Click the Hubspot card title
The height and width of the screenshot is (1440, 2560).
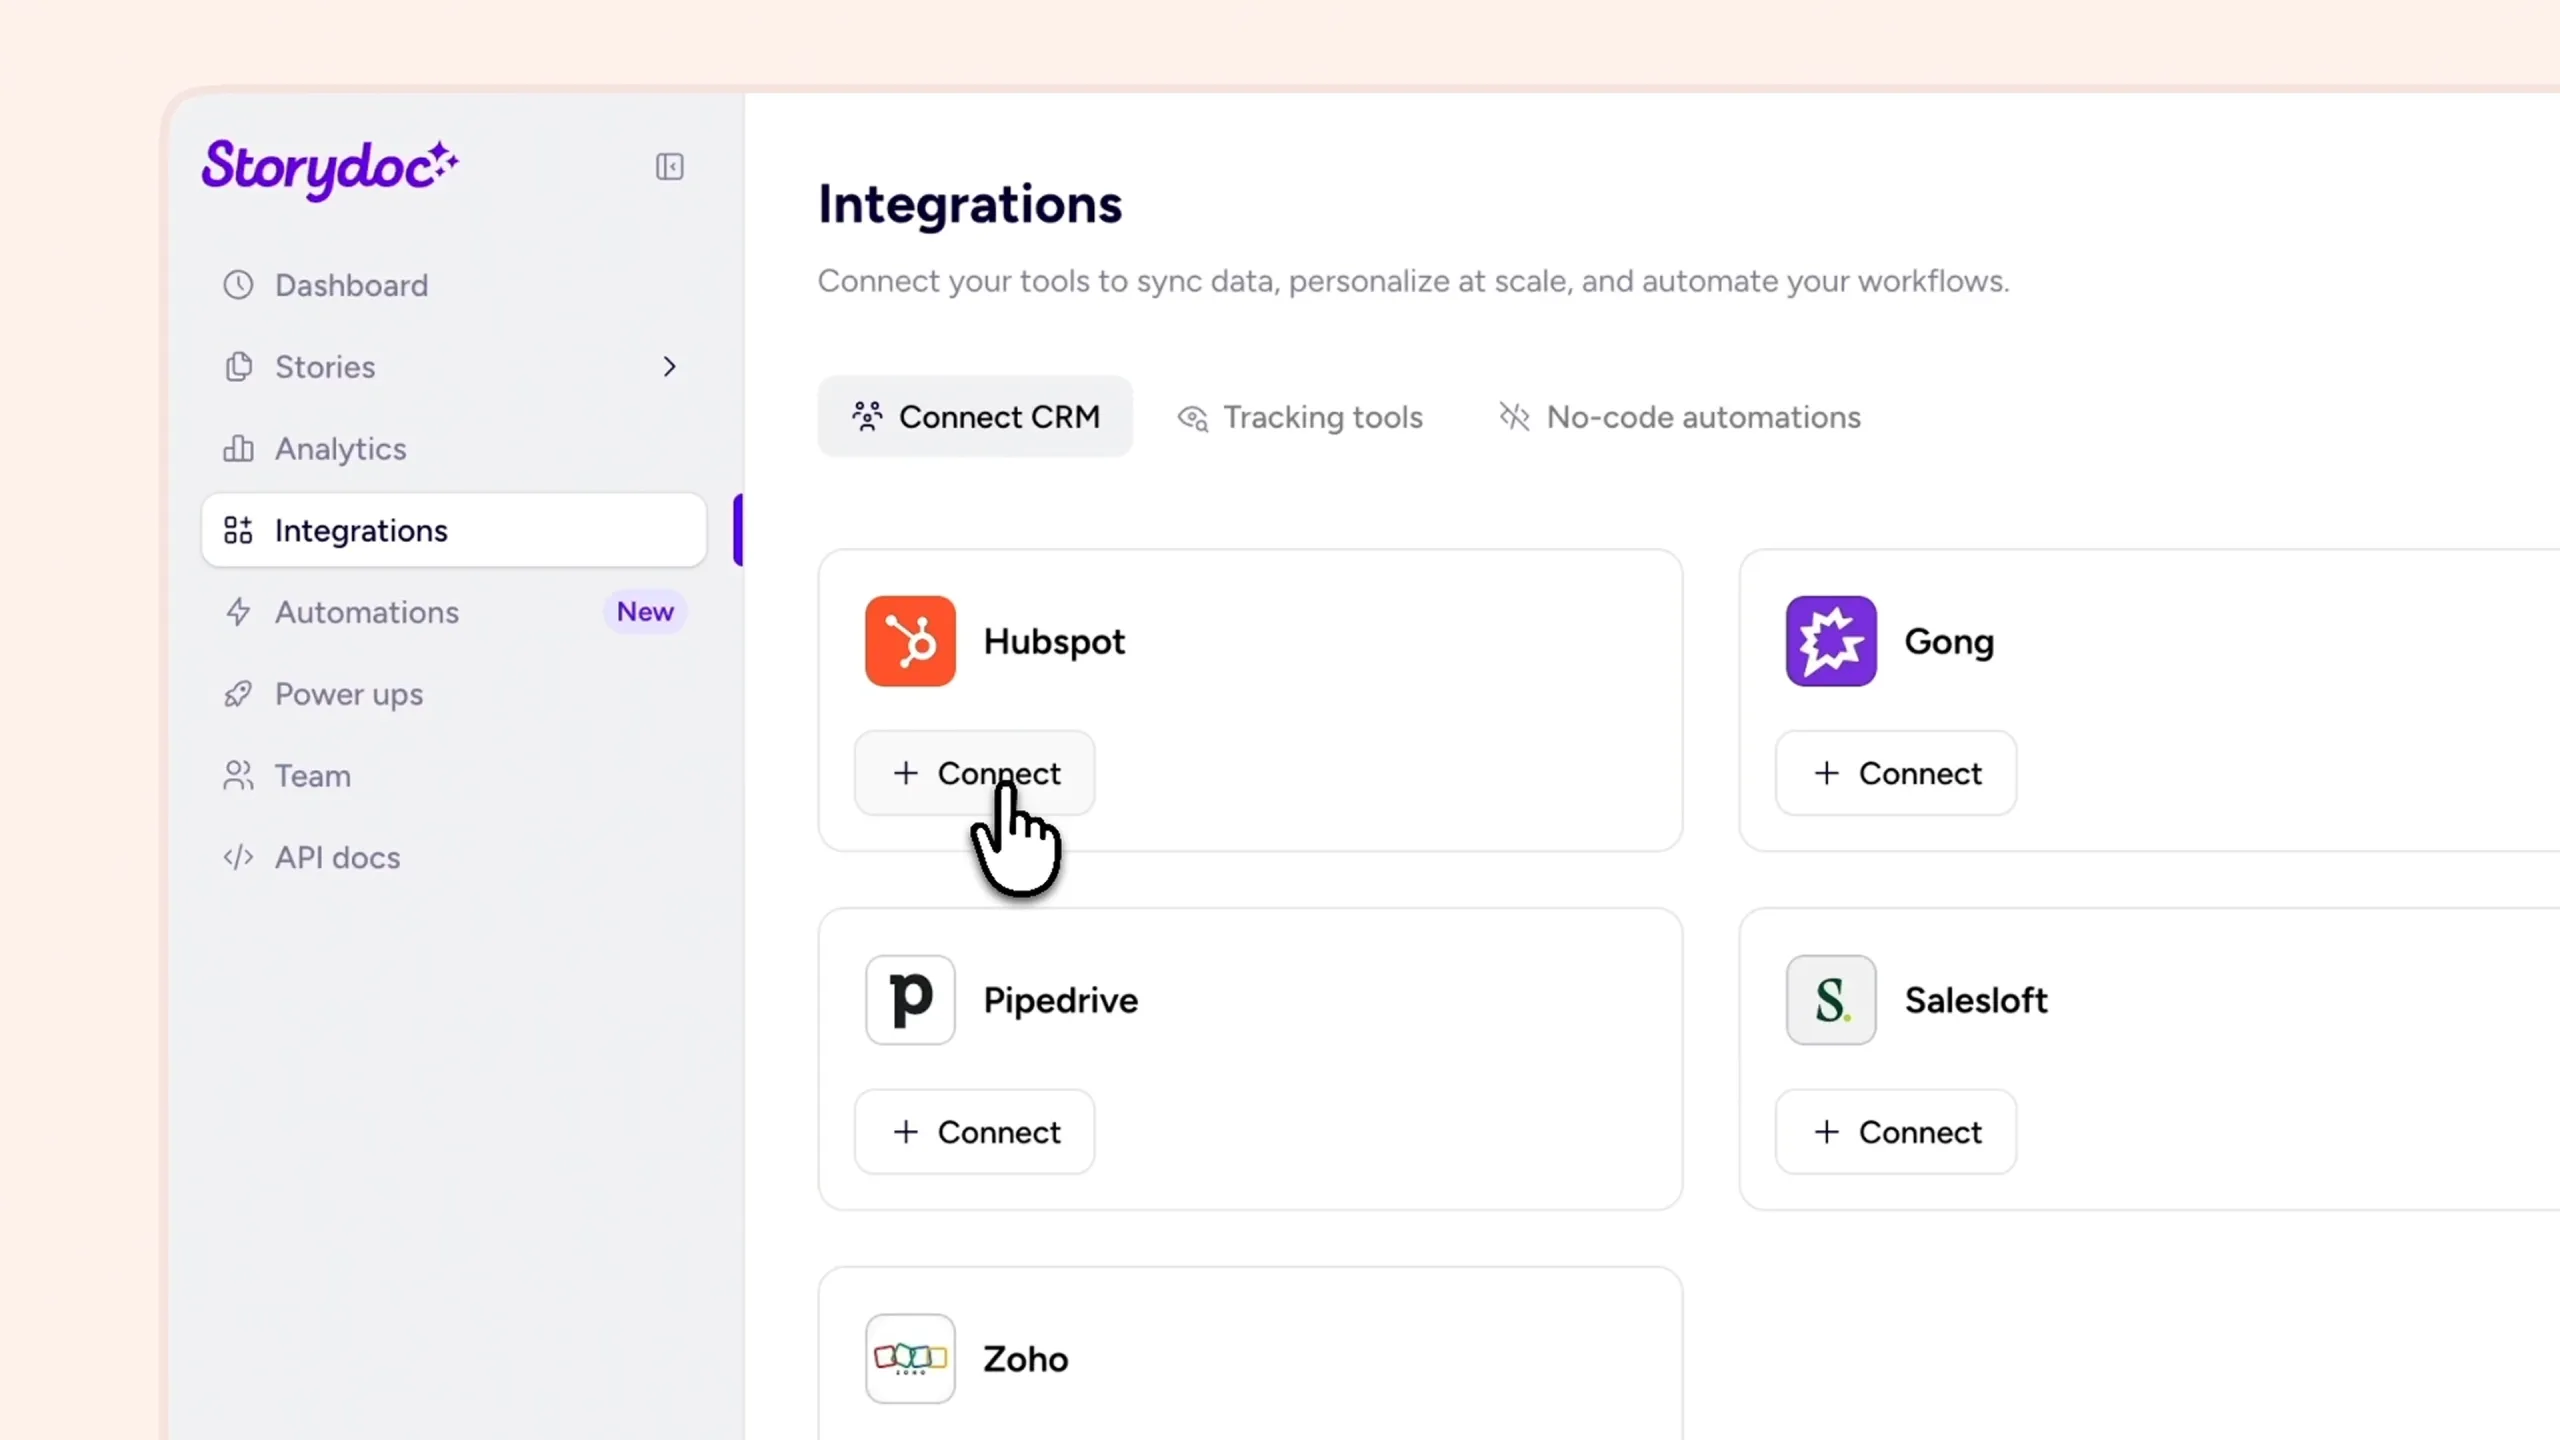[x=1054, y=642]
